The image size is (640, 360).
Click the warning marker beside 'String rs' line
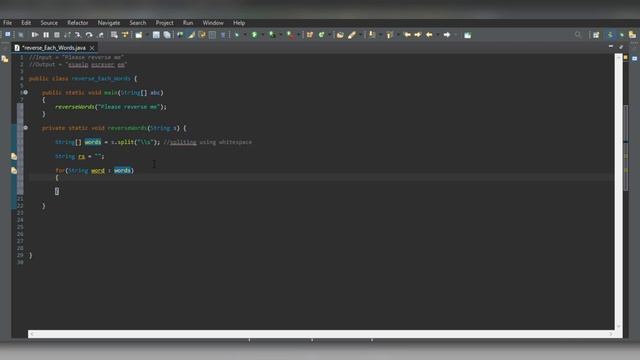tap(14, 156)
